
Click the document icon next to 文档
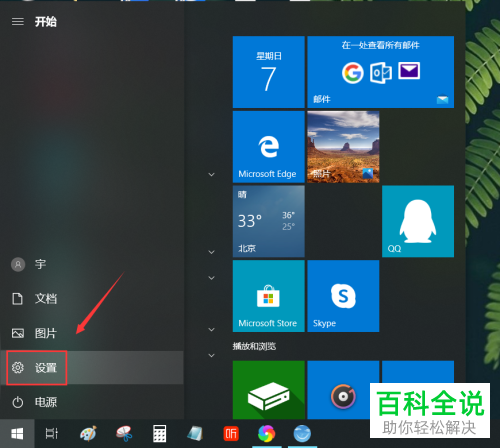[x=17, y=299]
